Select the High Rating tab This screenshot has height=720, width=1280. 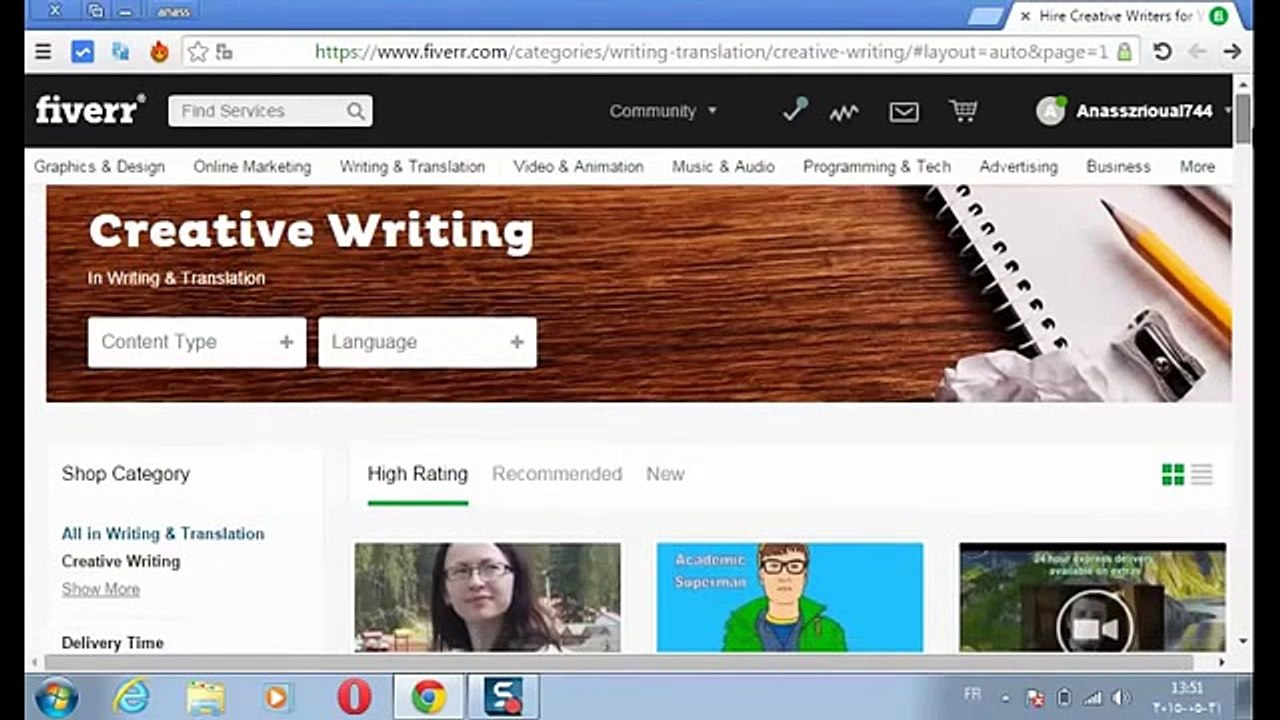click(417, 474)
